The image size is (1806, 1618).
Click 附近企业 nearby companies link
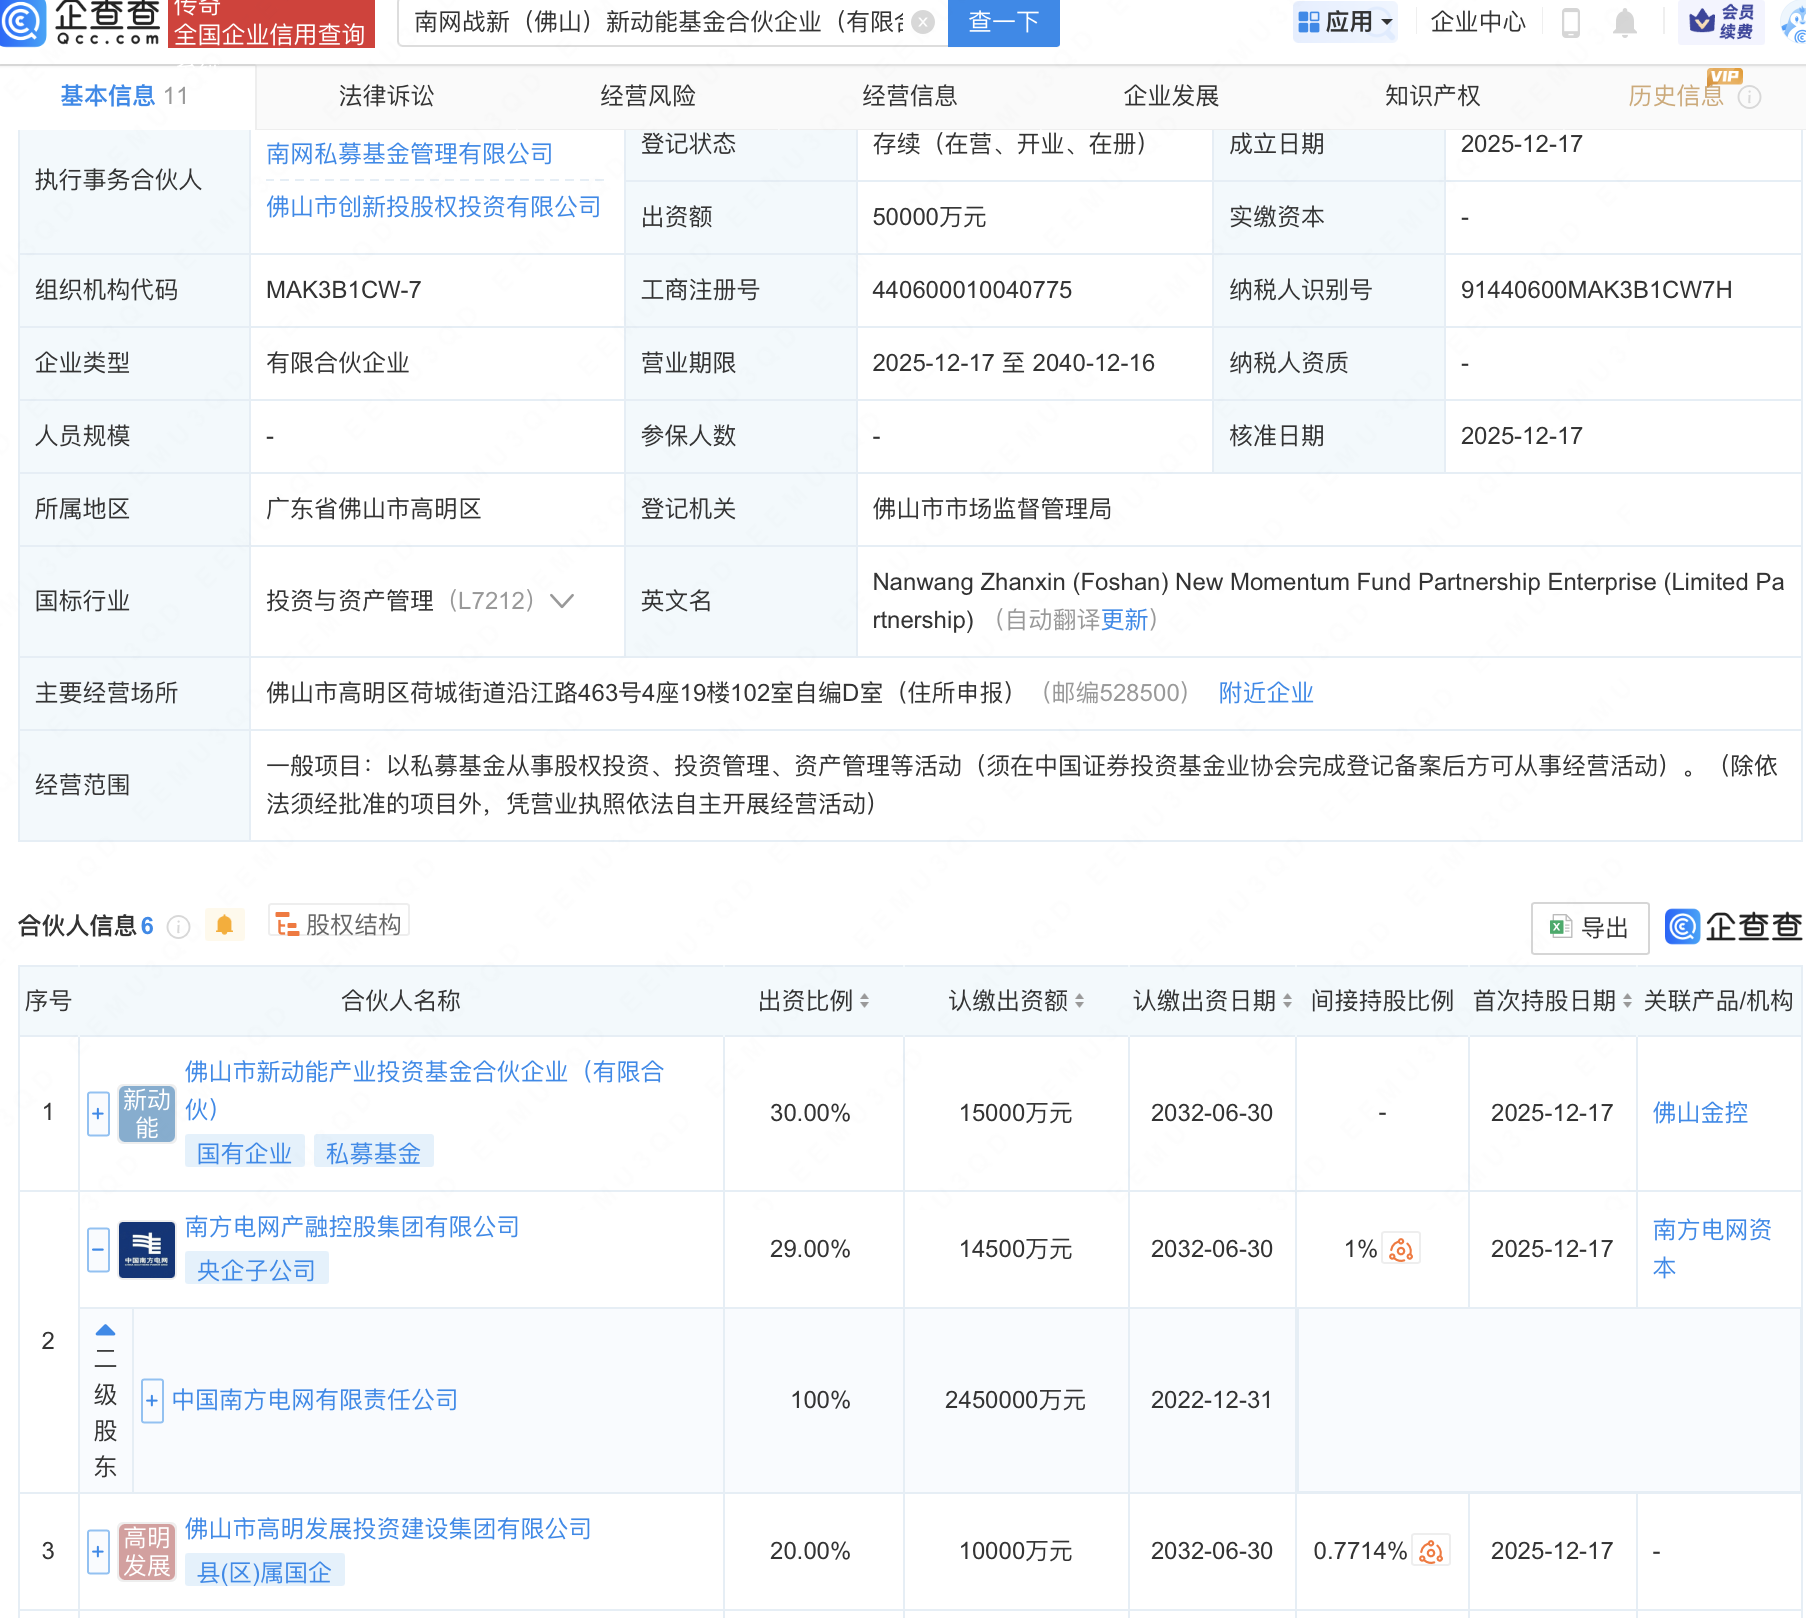tap(1266, 693)
